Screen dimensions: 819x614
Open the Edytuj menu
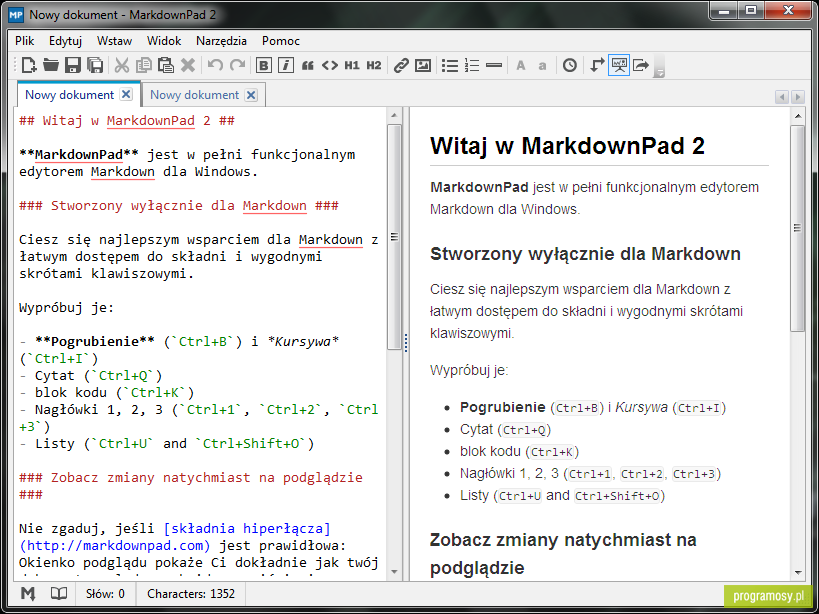click(65, 41)
